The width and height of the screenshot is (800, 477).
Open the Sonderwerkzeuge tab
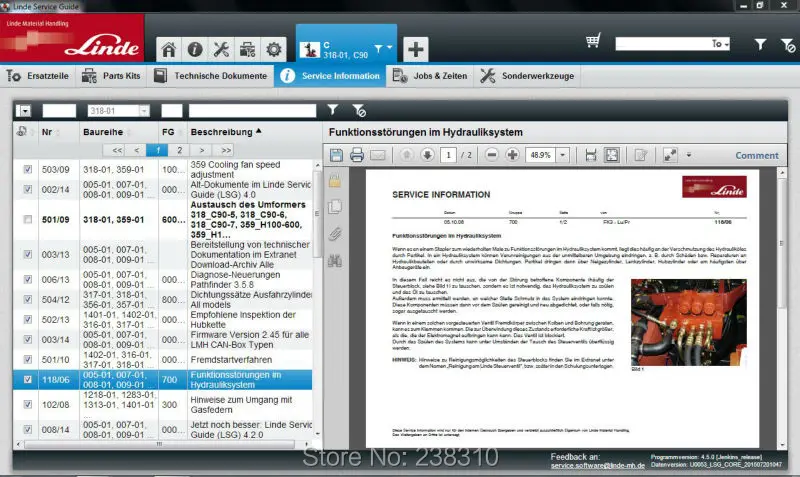528,76
